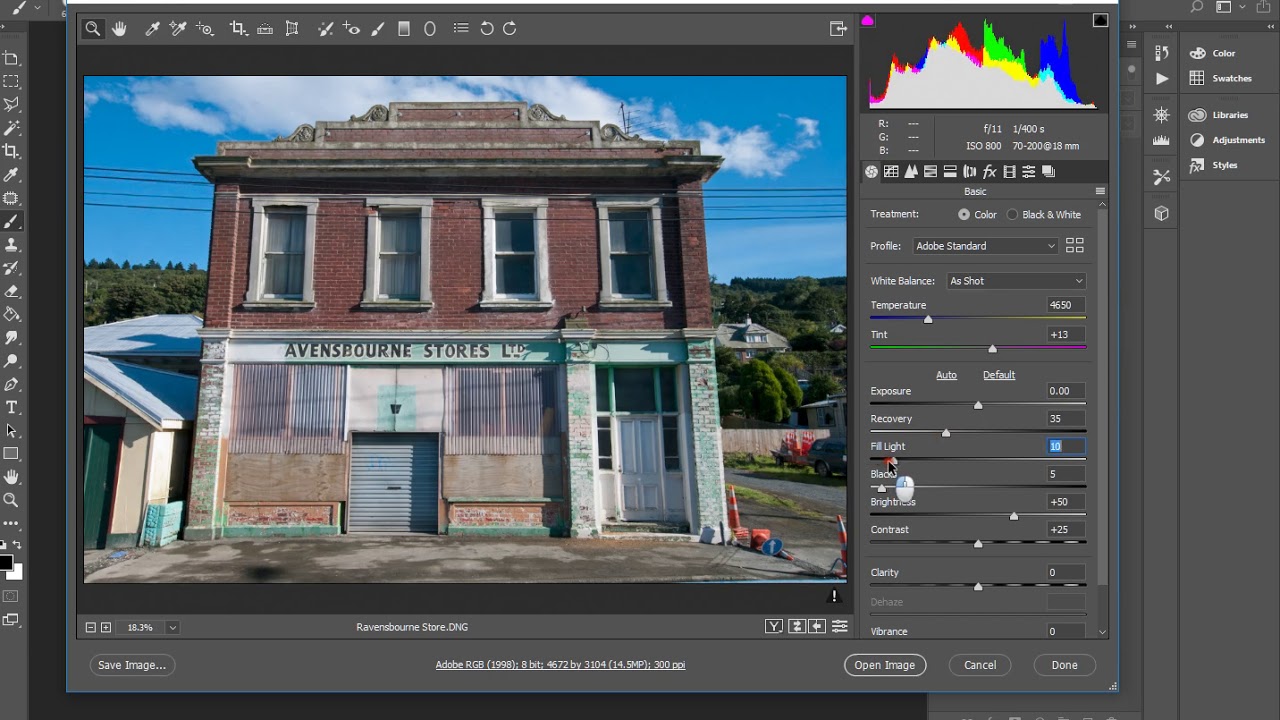Pick the White Balance eyedropper tool
Image resolution: width=1280 pixels, height=720 pixels.
click(153, 29)
